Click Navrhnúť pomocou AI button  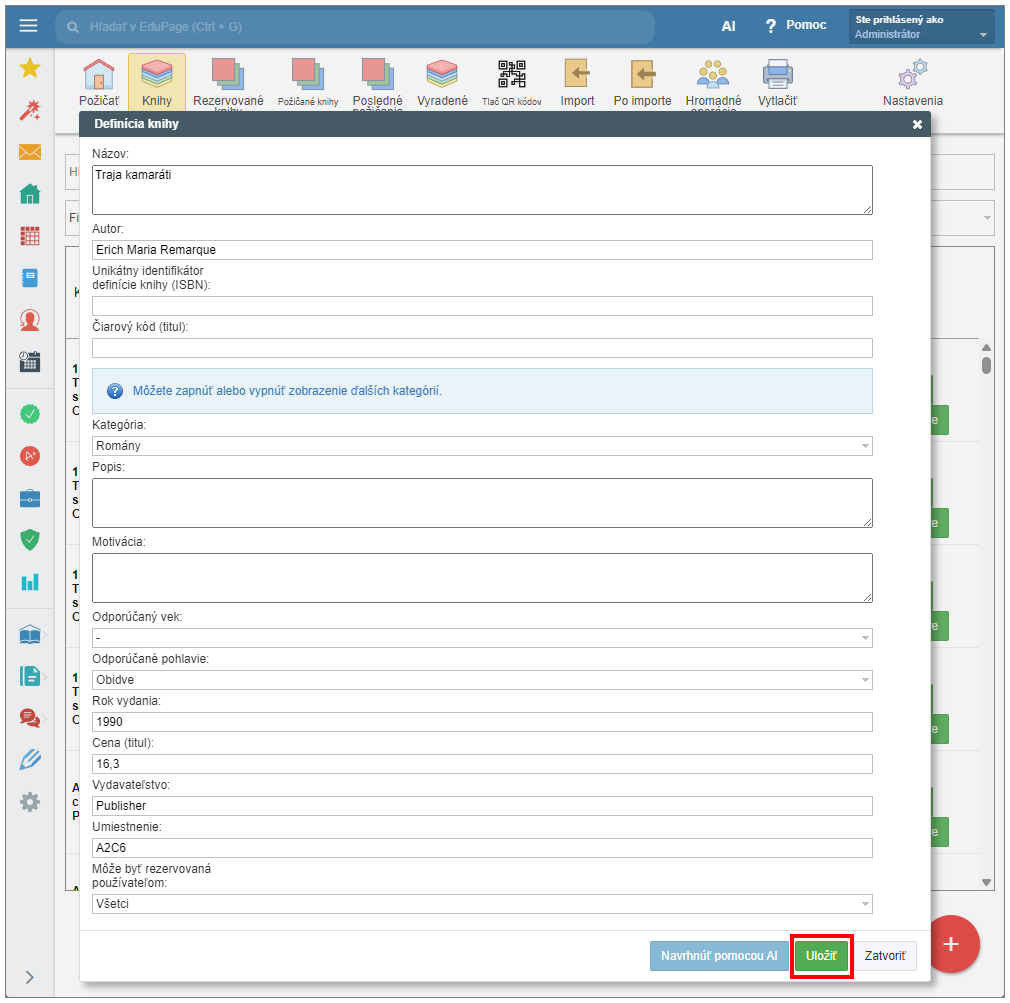click(x=717, y=957)
